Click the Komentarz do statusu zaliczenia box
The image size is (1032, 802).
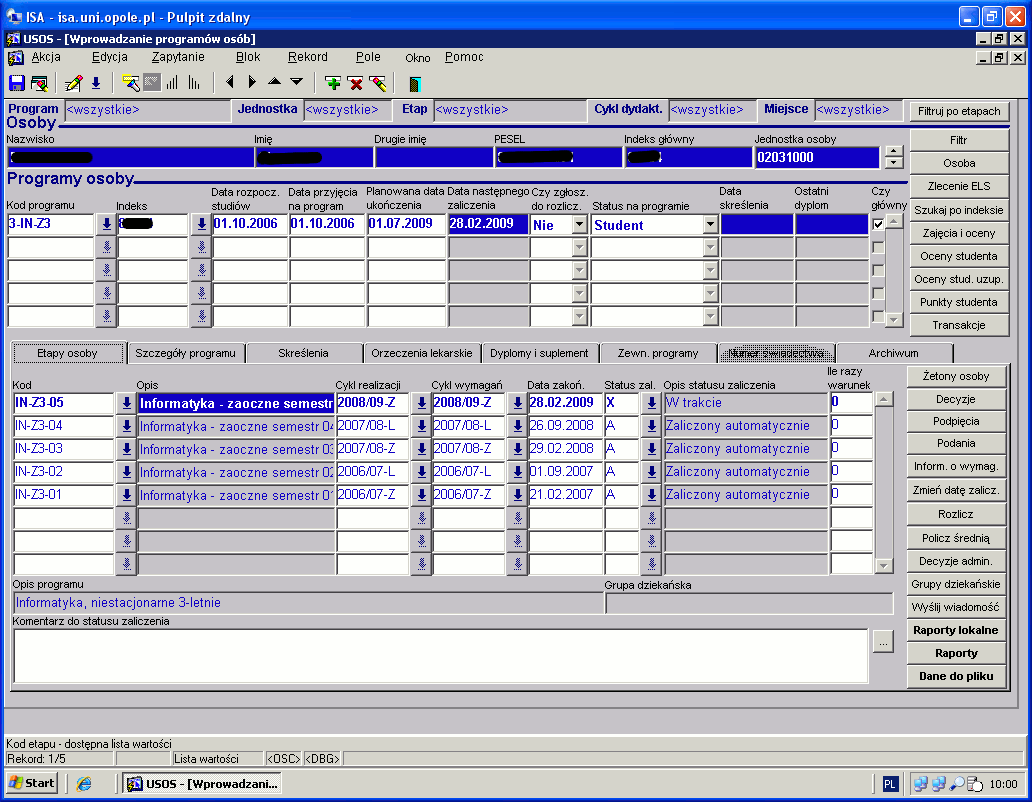click(x=440, y=656)
